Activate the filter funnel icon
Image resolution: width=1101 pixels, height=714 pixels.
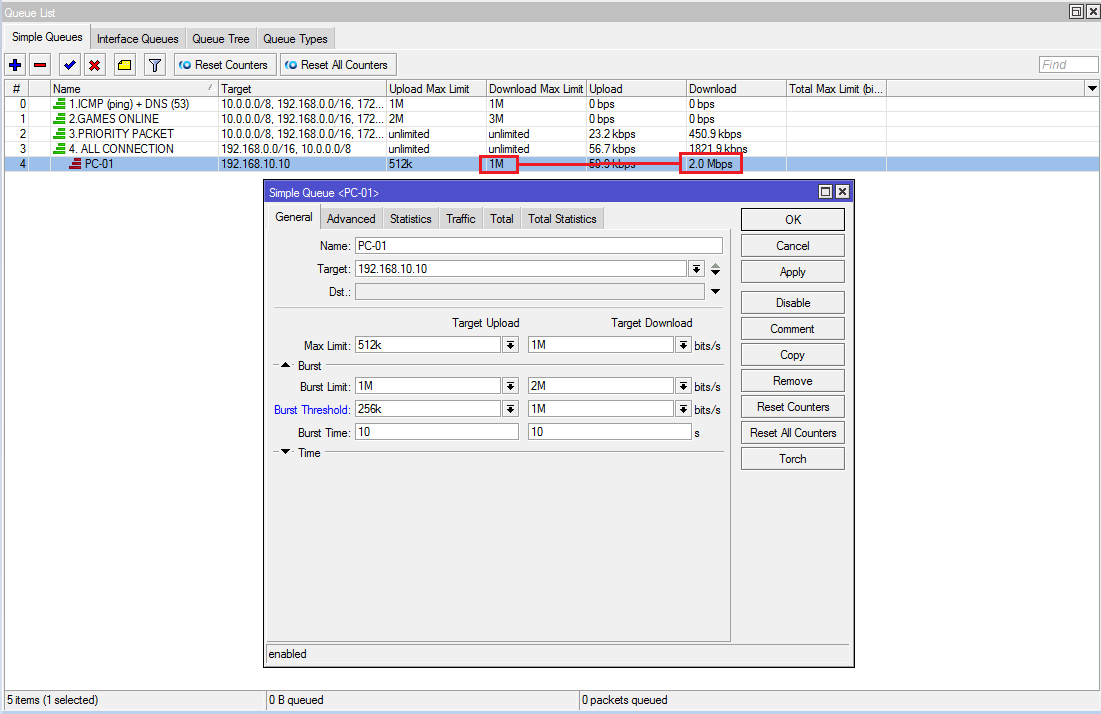pyautogui.click(x=153, y=64)
